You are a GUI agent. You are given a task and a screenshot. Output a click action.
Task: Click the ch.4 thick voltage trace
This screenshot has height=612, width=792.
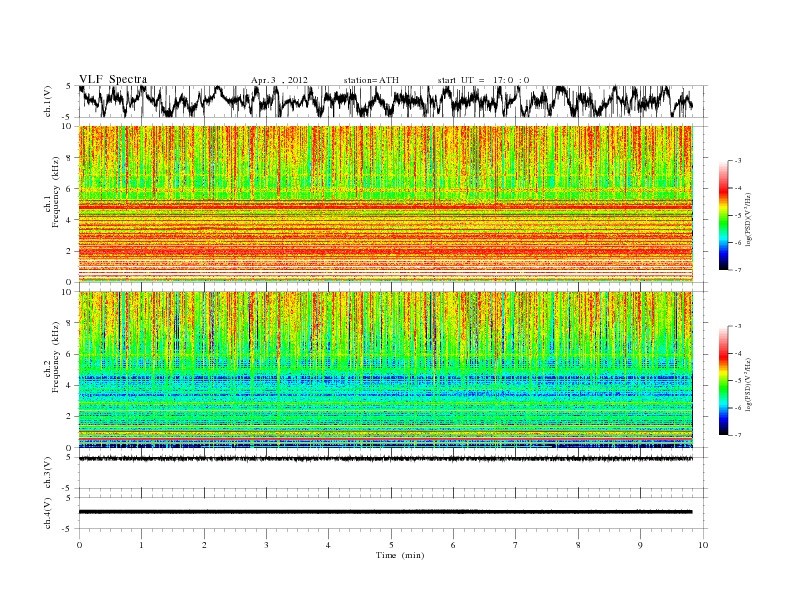click(385, 512)
